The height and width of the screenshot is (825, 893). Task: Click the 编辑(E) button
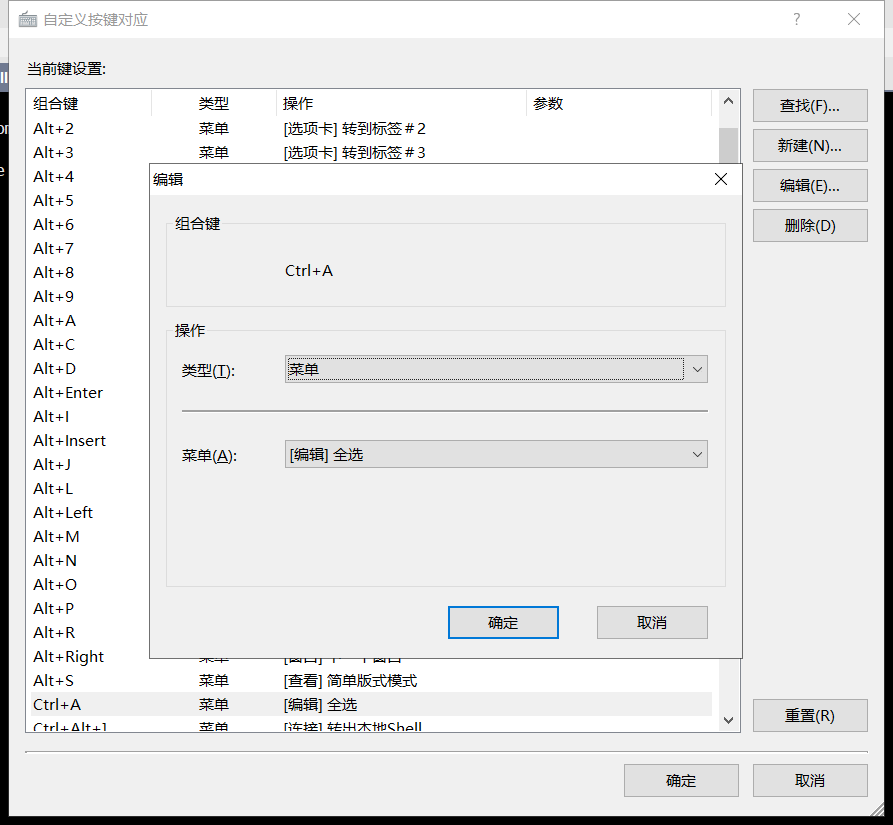tap(810, 185)
